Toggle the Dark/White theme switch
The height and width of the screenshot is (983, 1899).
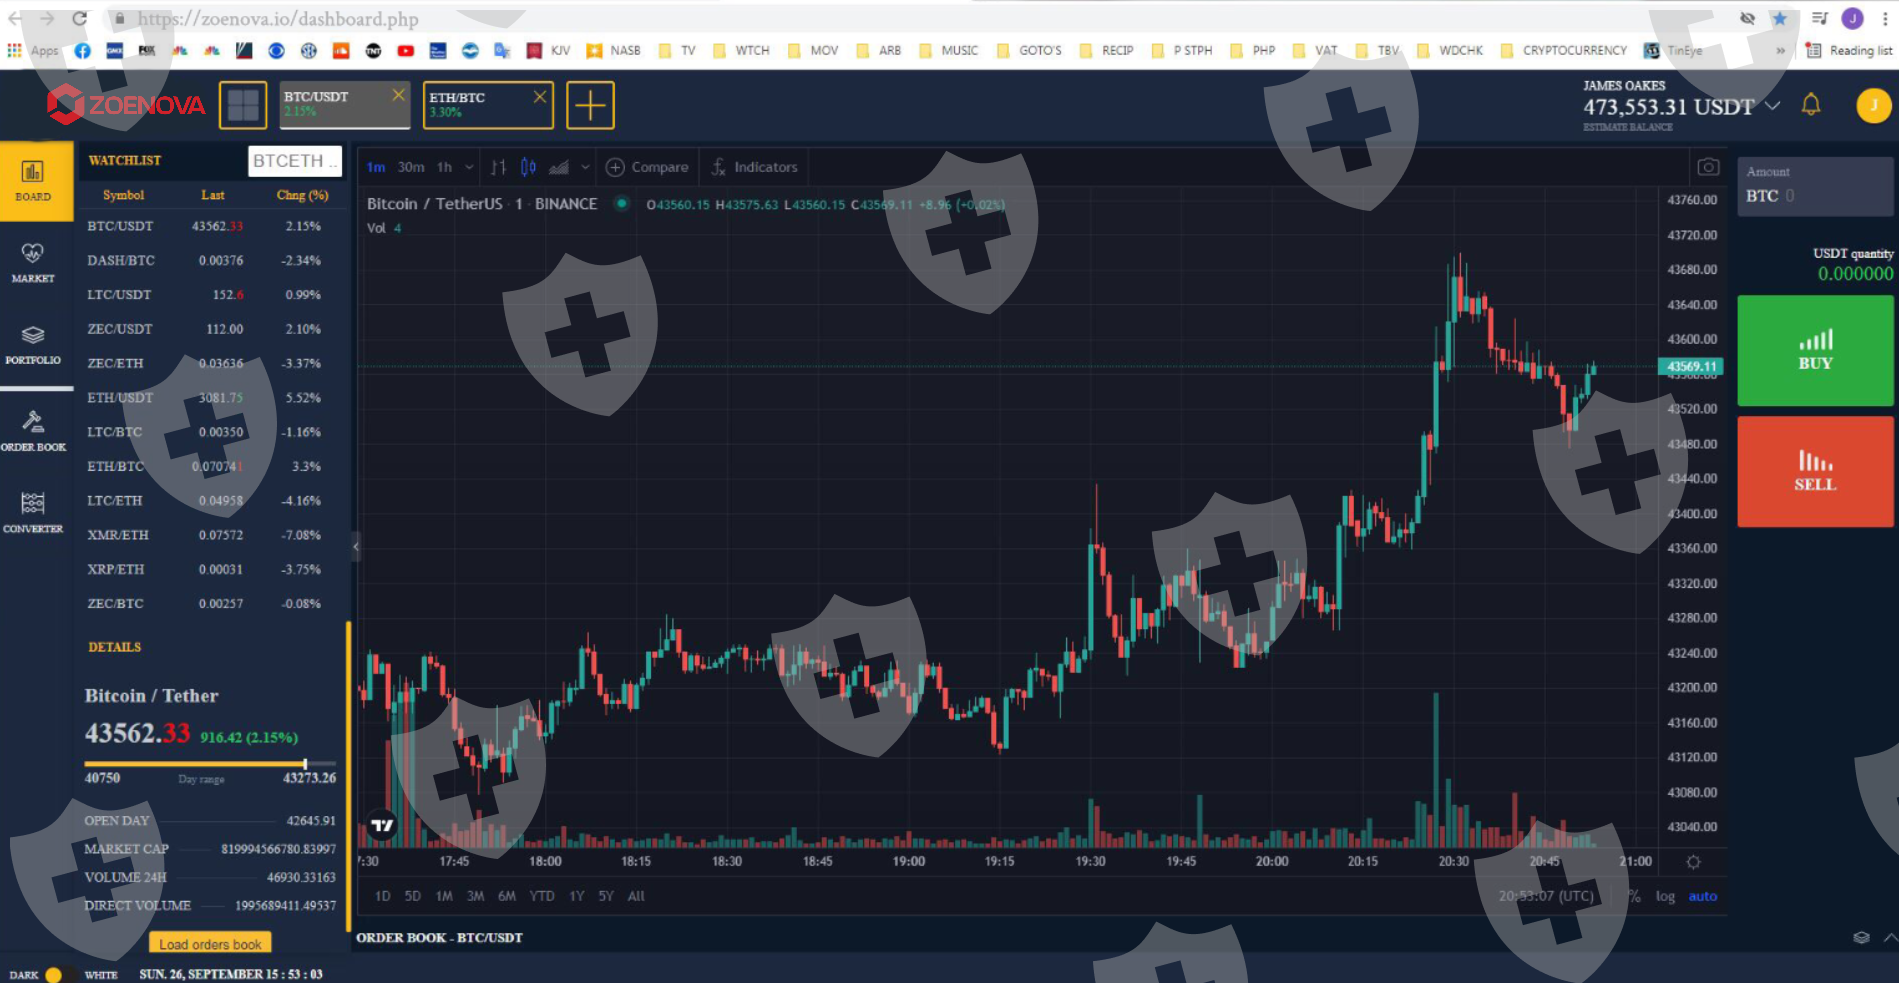point(54,974)
